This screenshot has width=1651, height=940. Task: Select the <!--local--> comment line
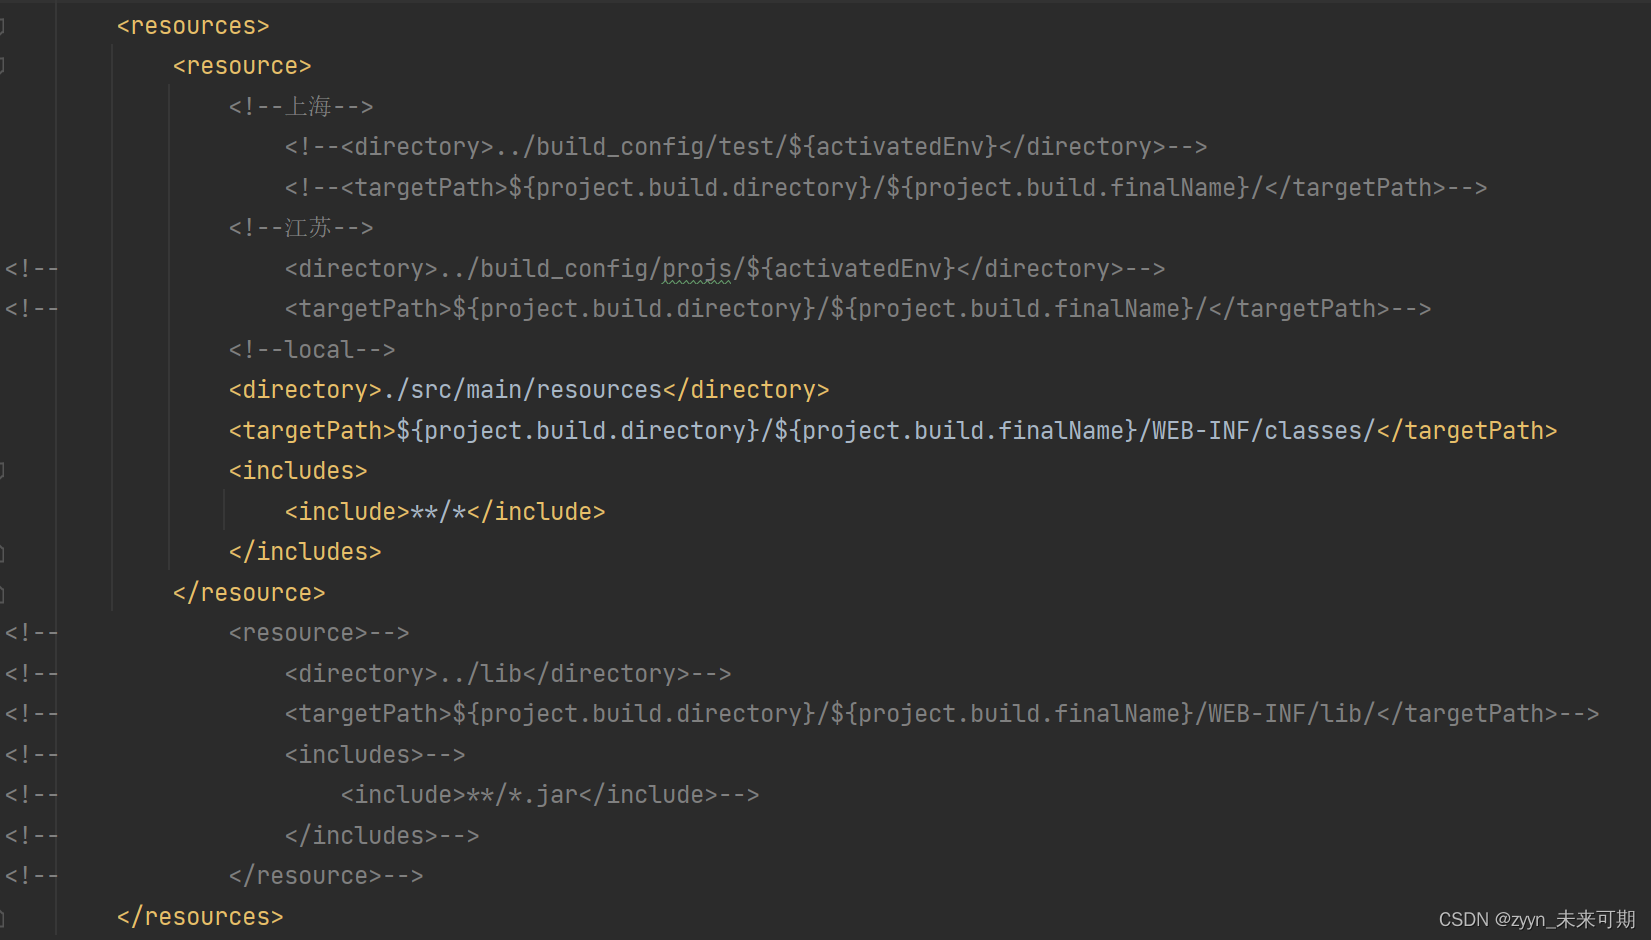pos(312,350)
